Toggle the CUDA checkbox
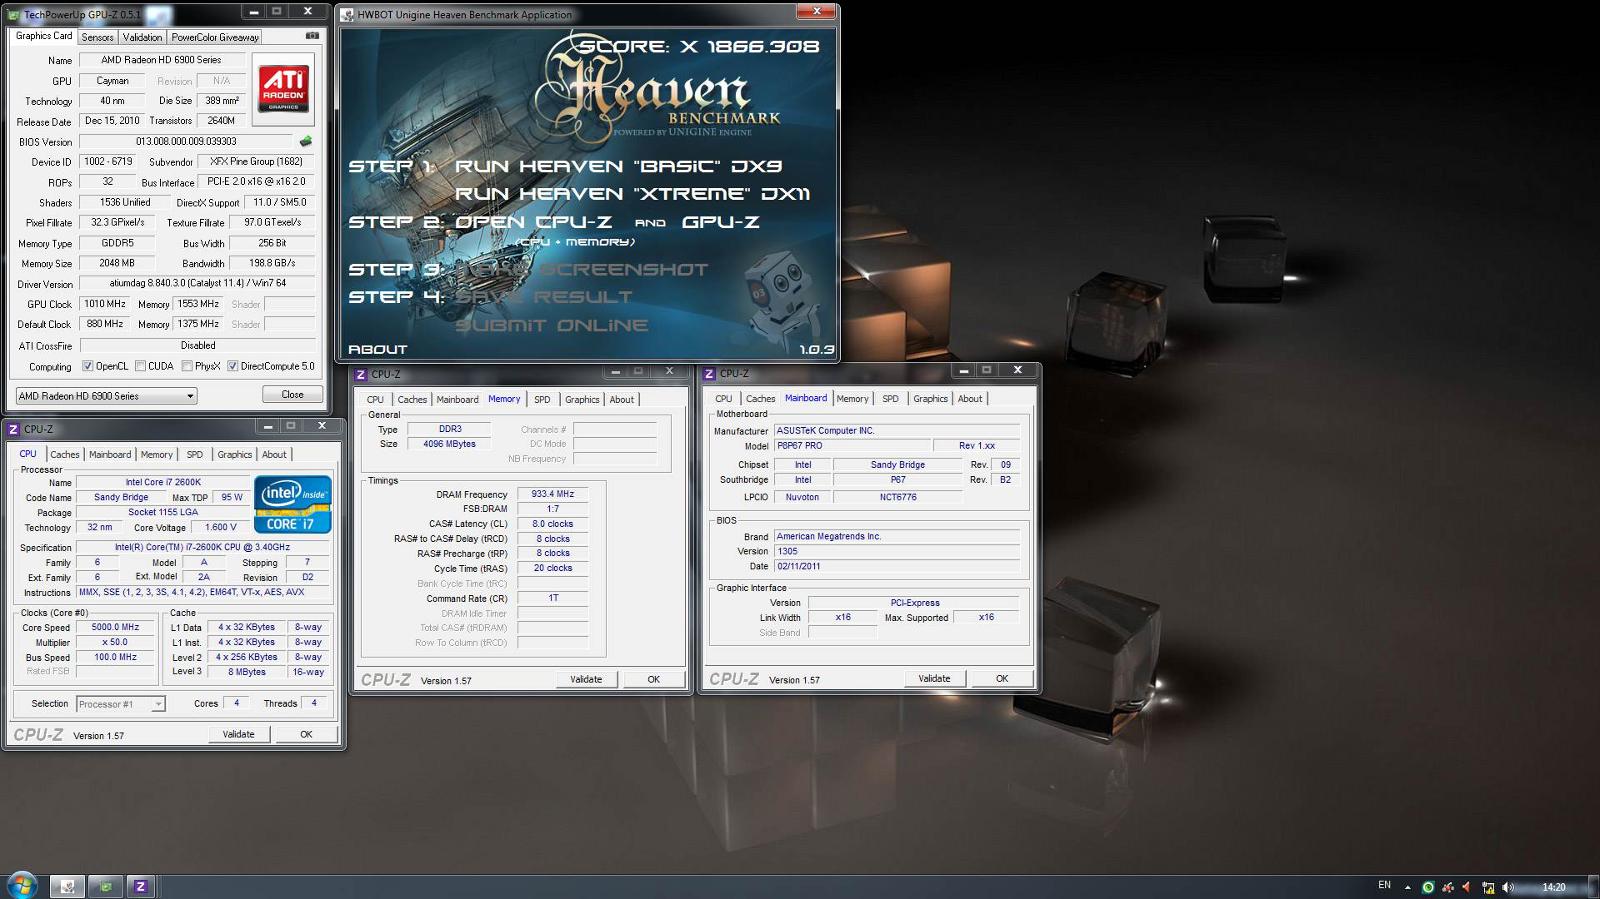Viewport: 1600px width, 899px height. pyautogui.click(x=140, y=366)
